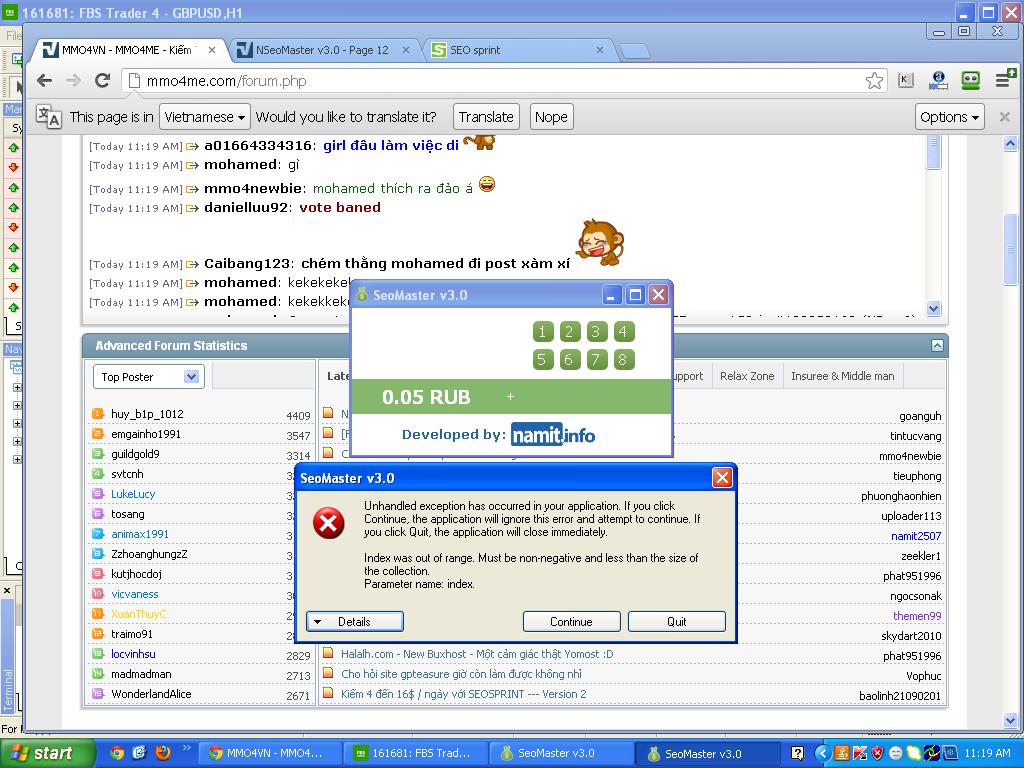Screen dimensions: 1024x768
Task: Open the Vietnamese language dropdown
Action: (204, 117)
